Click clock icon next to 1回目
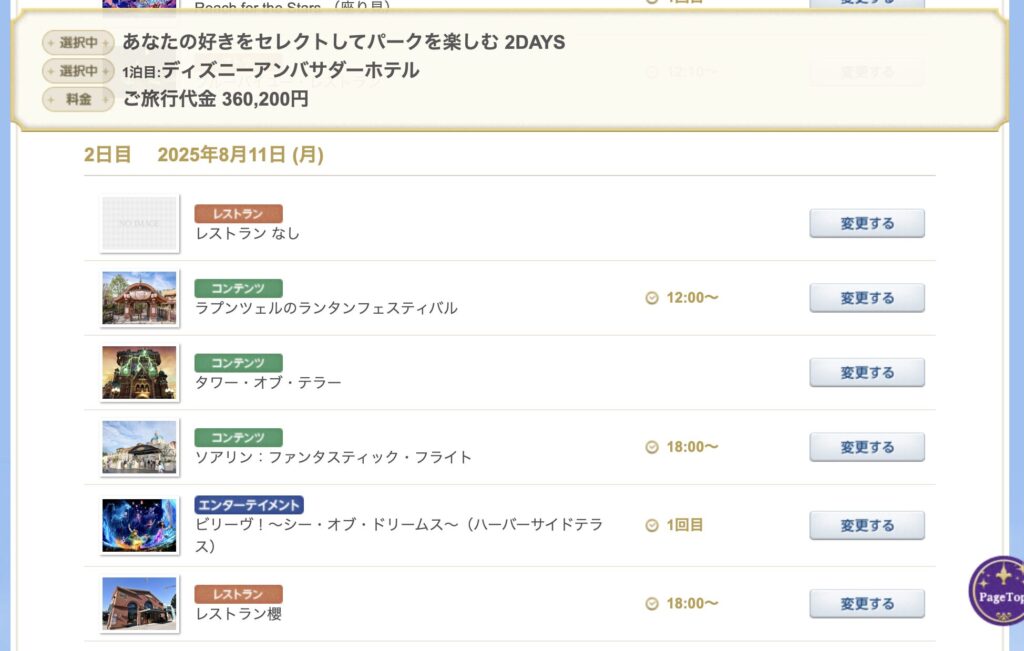Image resolution: width=1024 pixels, height=651 pixels. (x=652, y=526)
